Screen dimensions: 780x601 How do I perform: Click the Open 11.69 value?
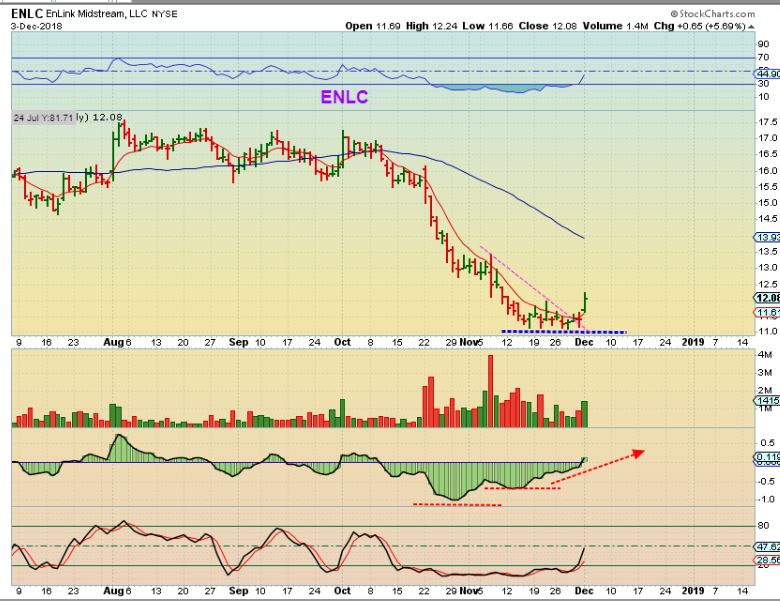pyautogui.click(x=373, y=26)
